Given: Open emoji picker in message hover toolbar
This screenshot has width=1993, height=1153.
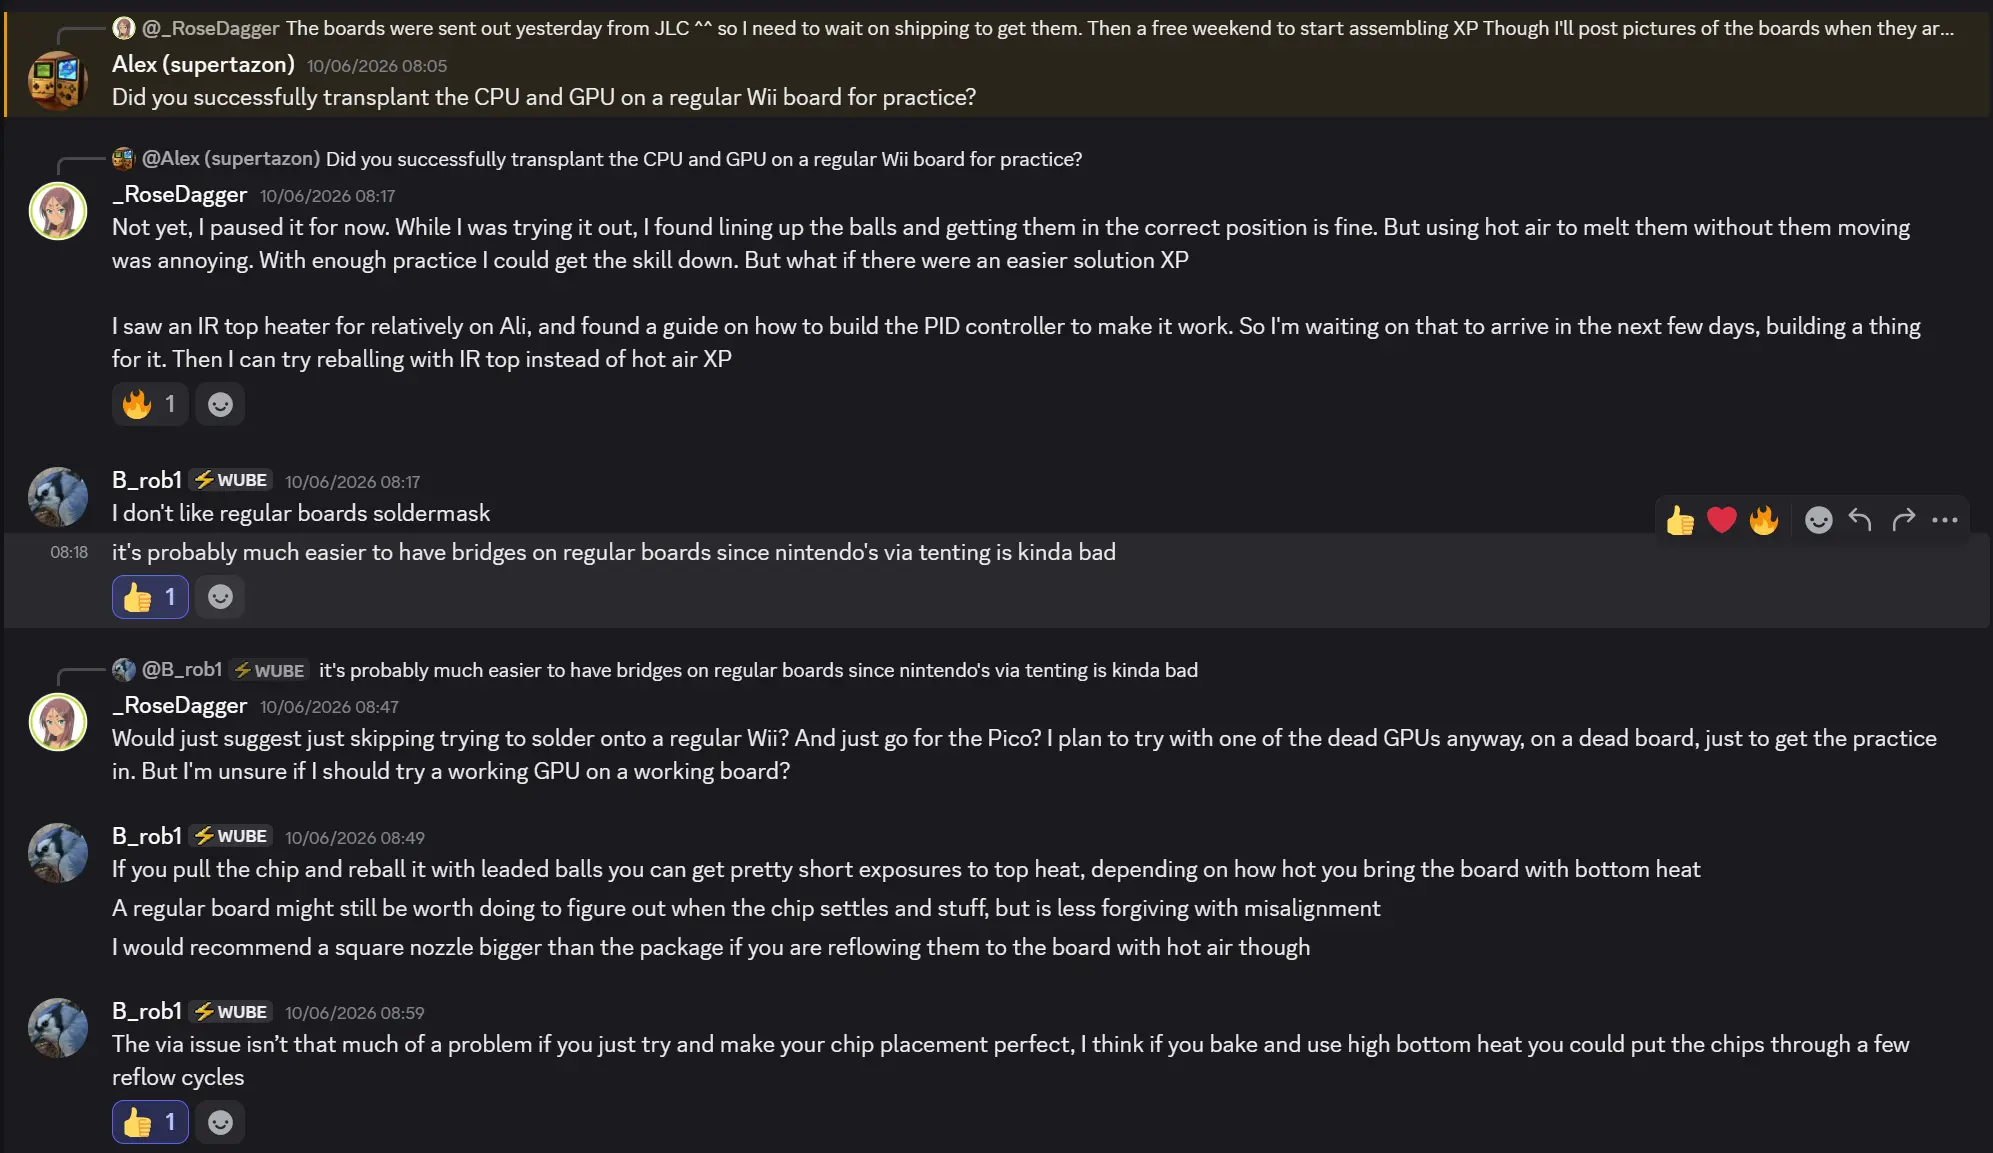Looking at the screenshot, I should click(x=1818, y=520).
